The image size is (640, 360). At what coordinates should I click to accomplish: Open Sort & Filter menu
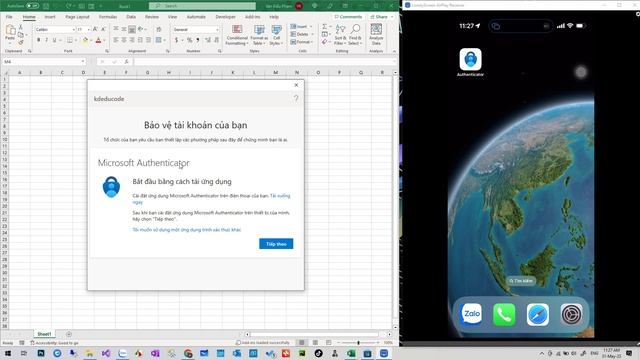pos(340,35)
